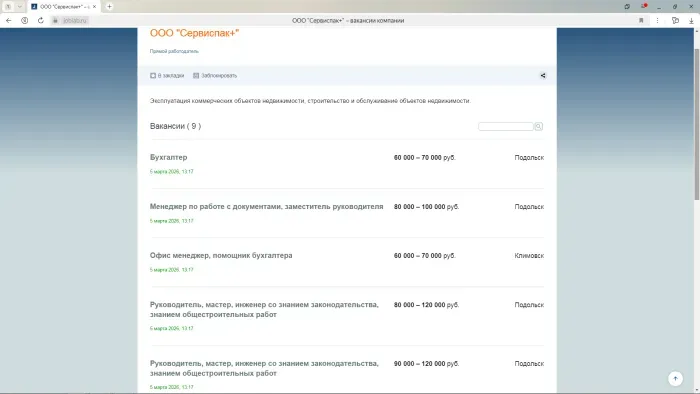Open the 'Бухгалтер' vacancy
Screen dimensions: 700x394
tap(168, 158)
